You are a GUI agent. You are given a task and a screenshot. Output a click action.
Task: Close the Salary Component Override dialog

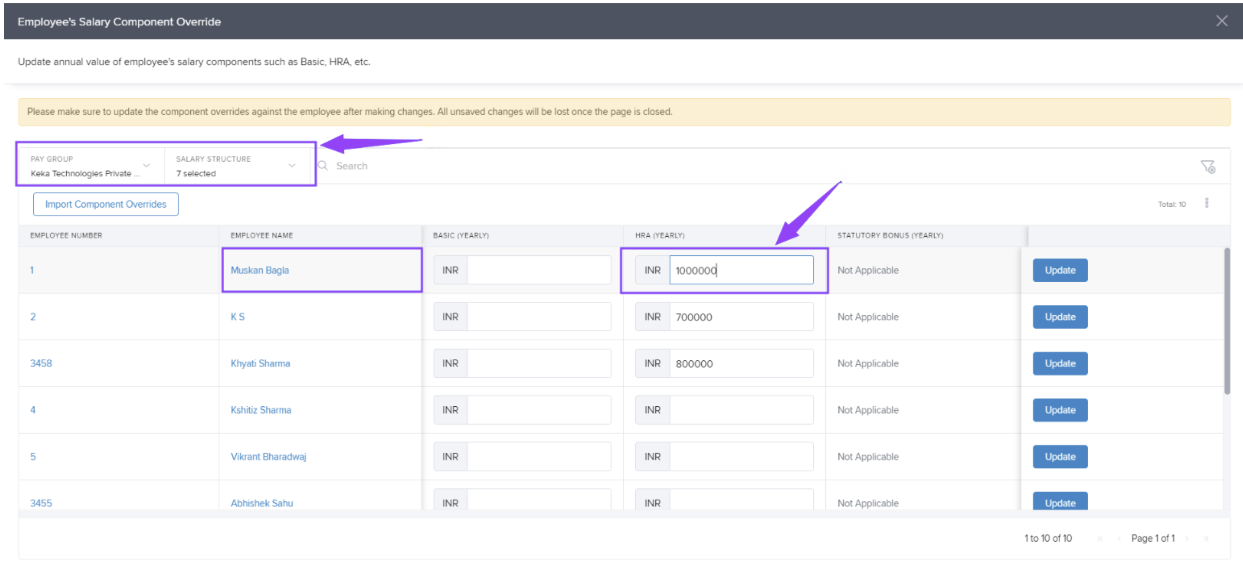(1221, 21)
